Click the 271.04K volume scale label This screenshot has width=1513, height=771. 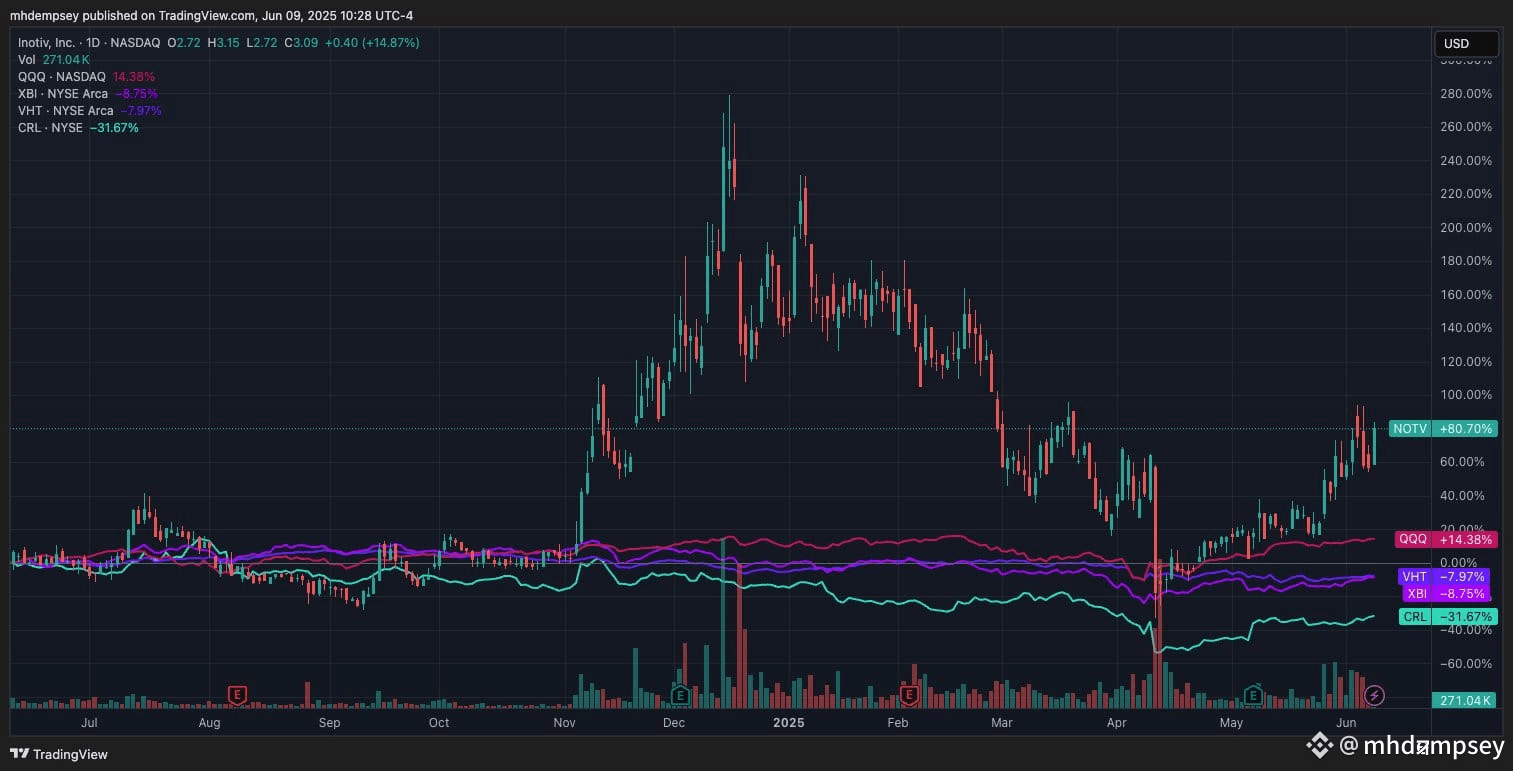(x=1466, y=700)
